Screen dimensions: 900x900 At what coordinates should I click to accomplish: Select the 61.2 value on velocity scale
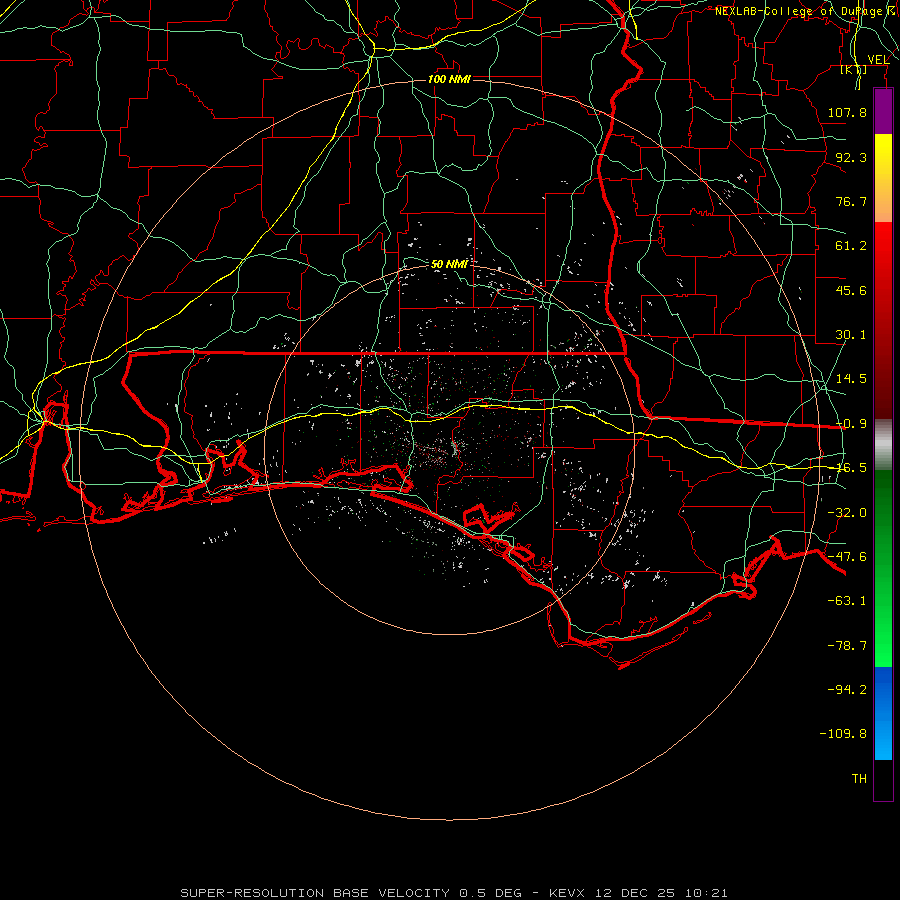coord(851,246)
